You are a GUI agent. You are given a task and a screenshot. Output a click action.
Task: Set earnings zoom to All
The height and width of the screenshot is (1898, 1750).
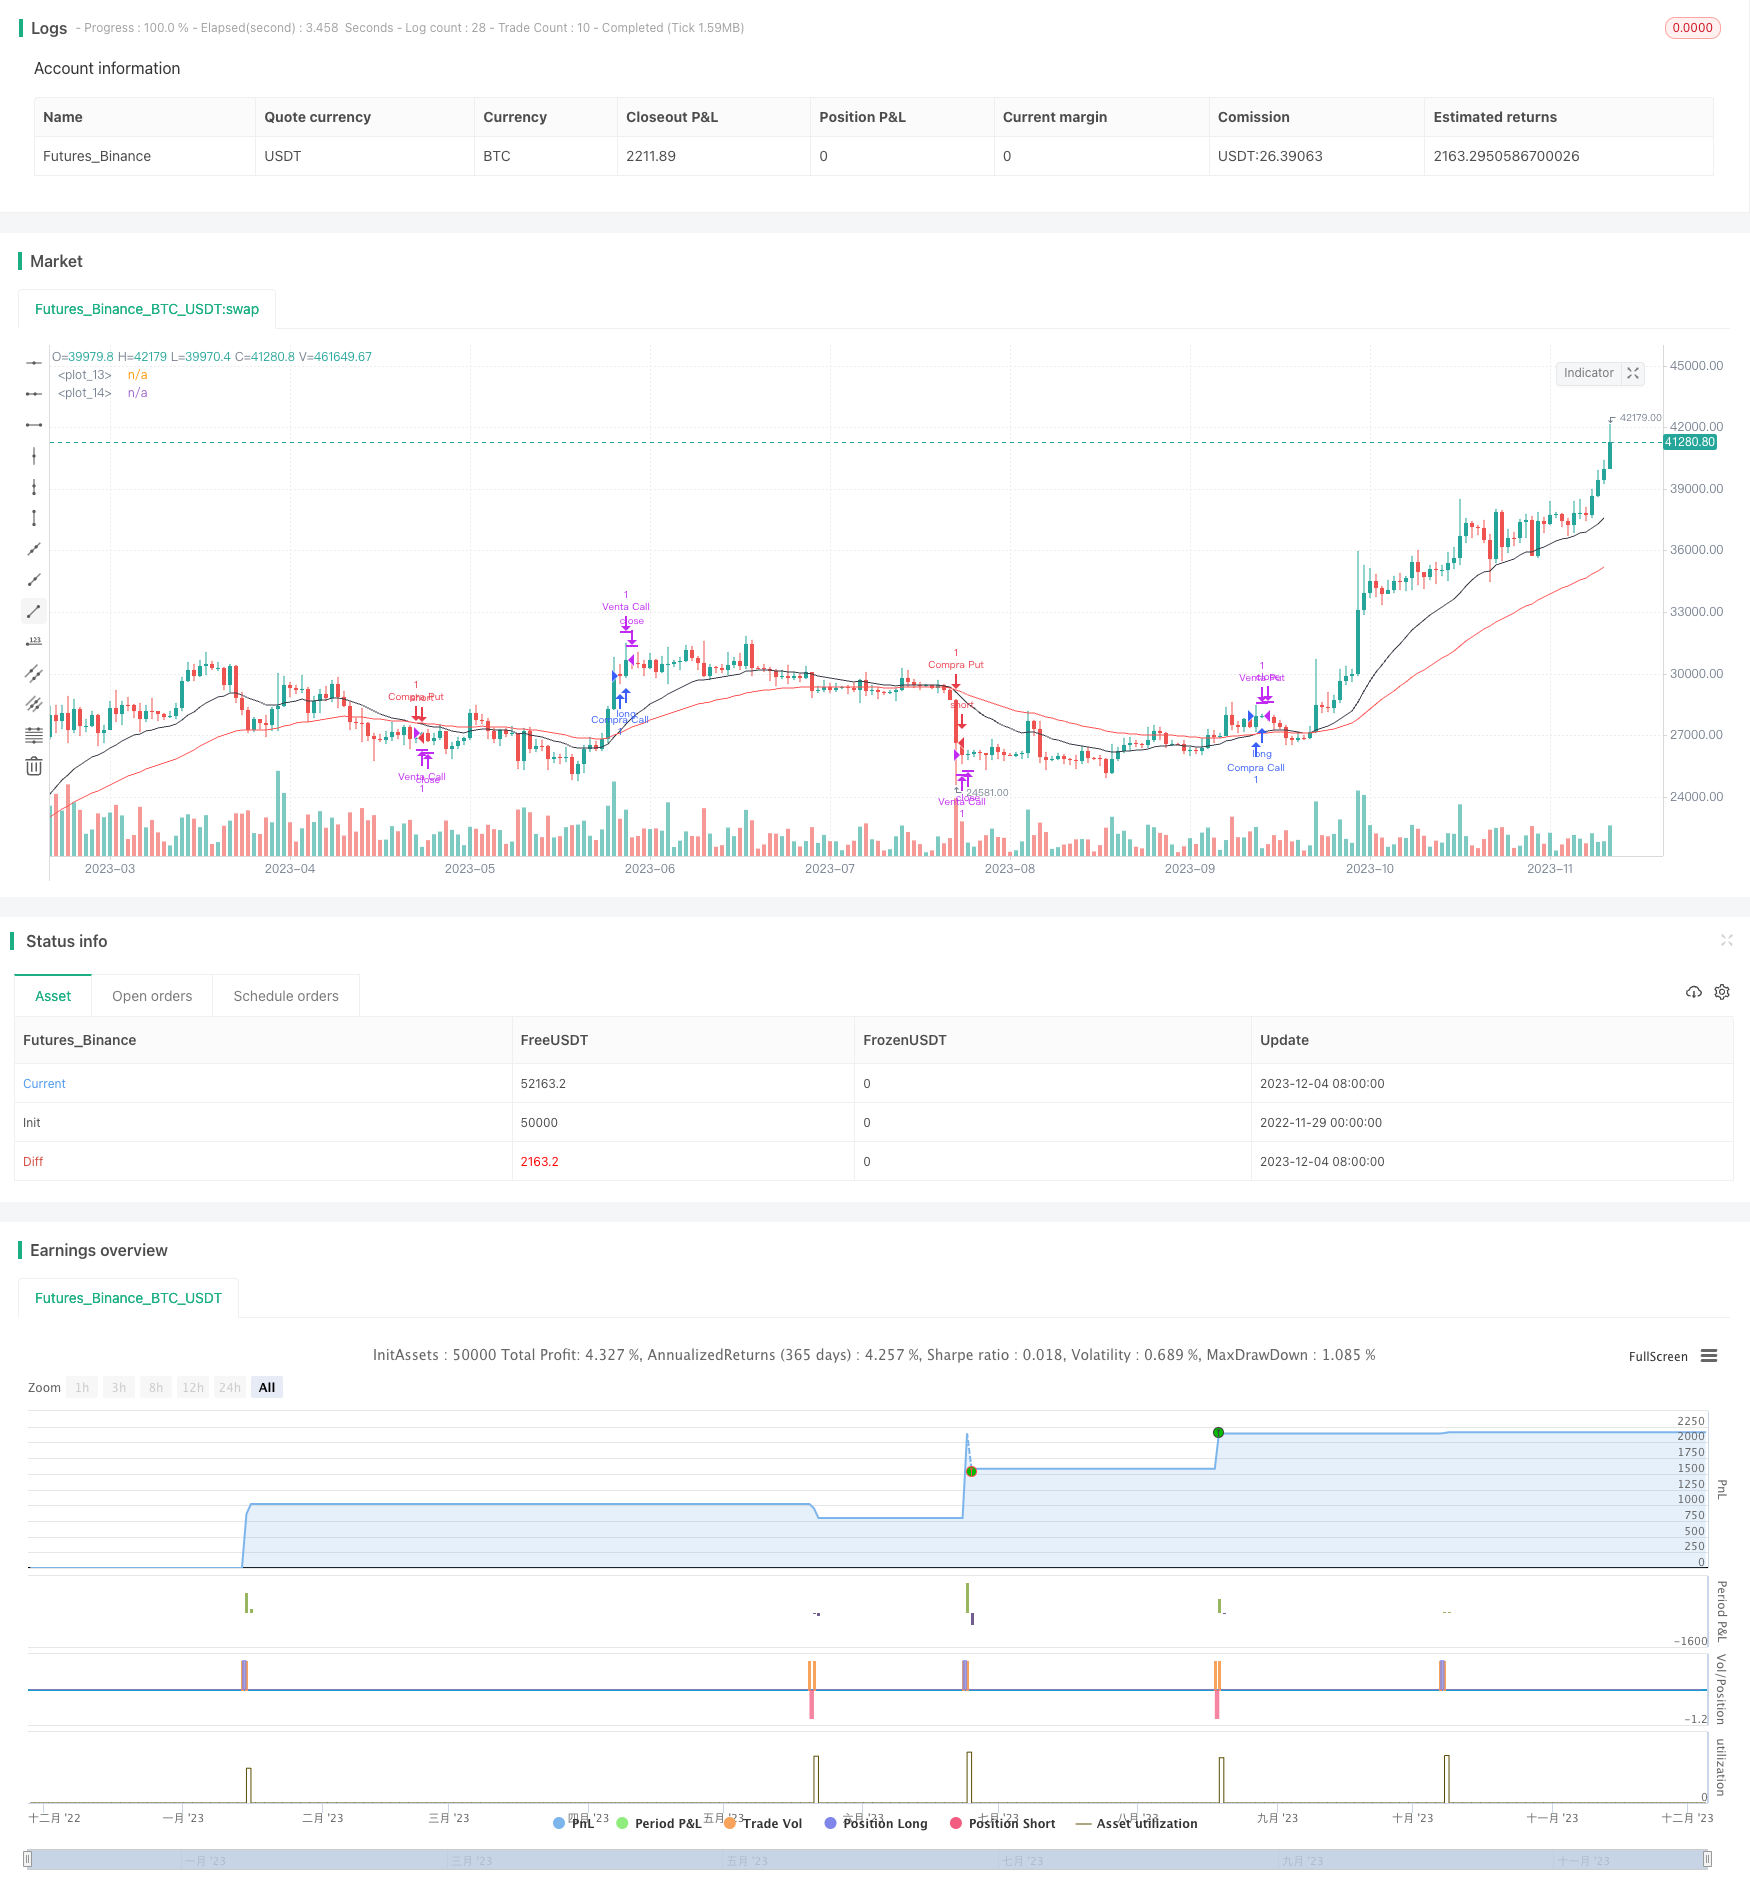point(267,1387)
